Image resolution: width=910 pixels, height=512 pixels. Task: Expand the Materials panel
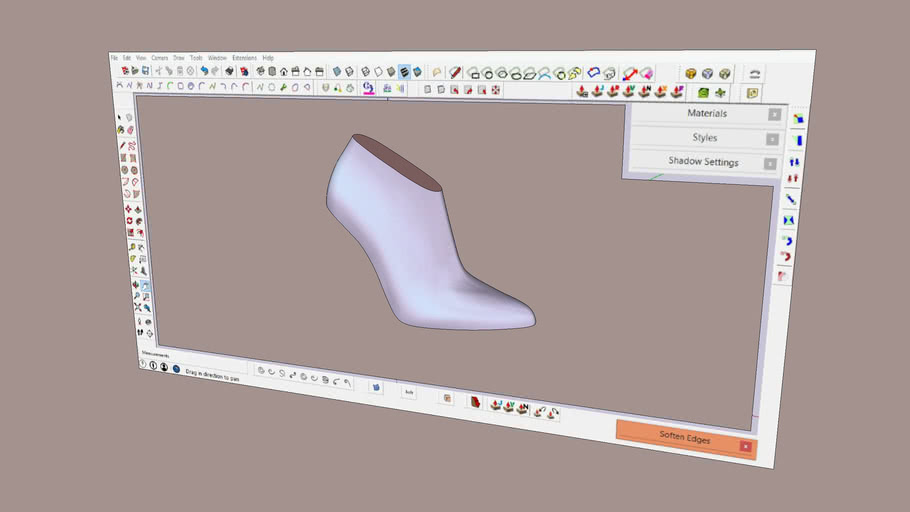click(x=707, y=114)
